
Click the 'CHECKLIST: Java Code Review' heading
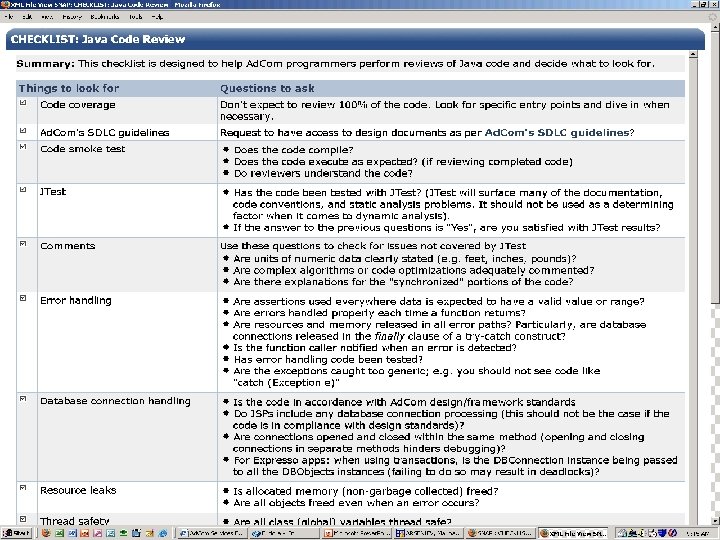point(98,39)
